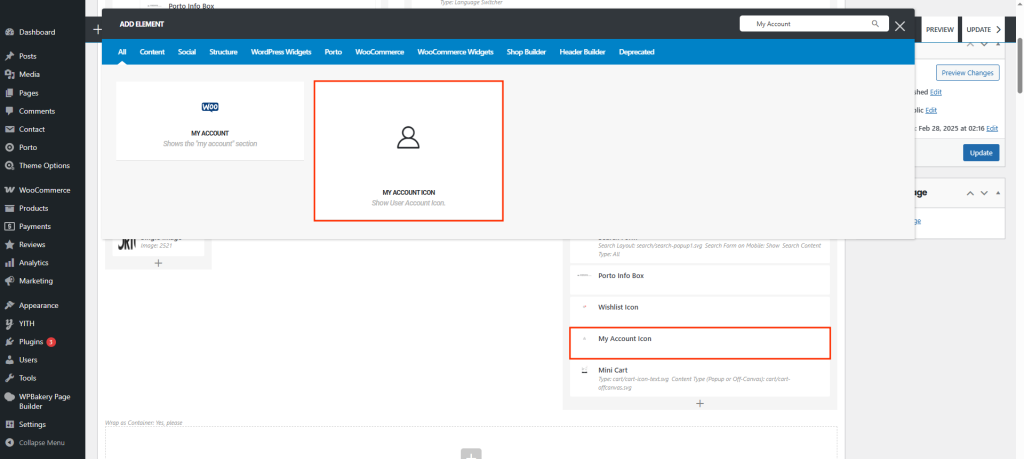Go to WooCommerce in the sidebar
Viewport: 1024px width, 459px height.
[x=44, y=190]
